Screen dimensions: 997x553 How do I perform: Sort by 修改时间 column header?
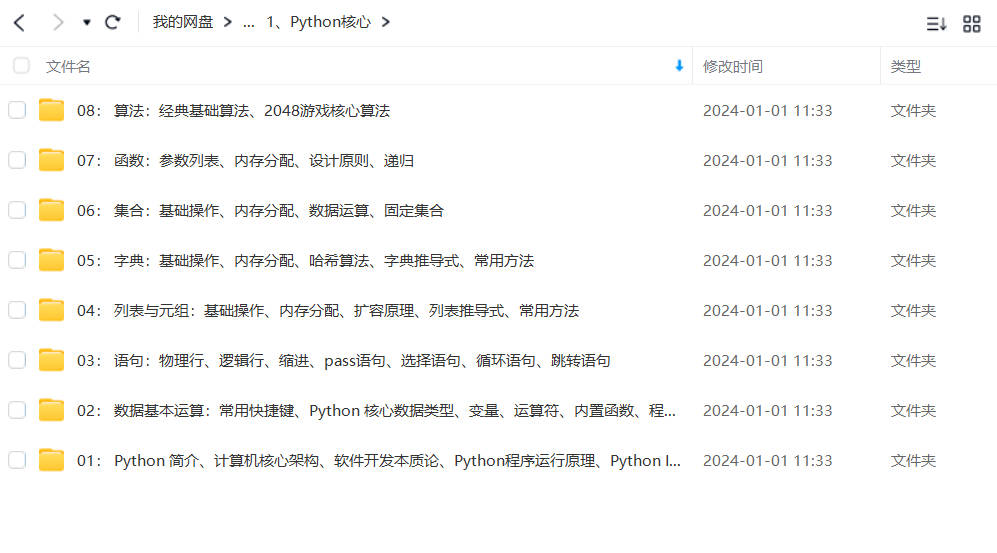coord(732,66)
